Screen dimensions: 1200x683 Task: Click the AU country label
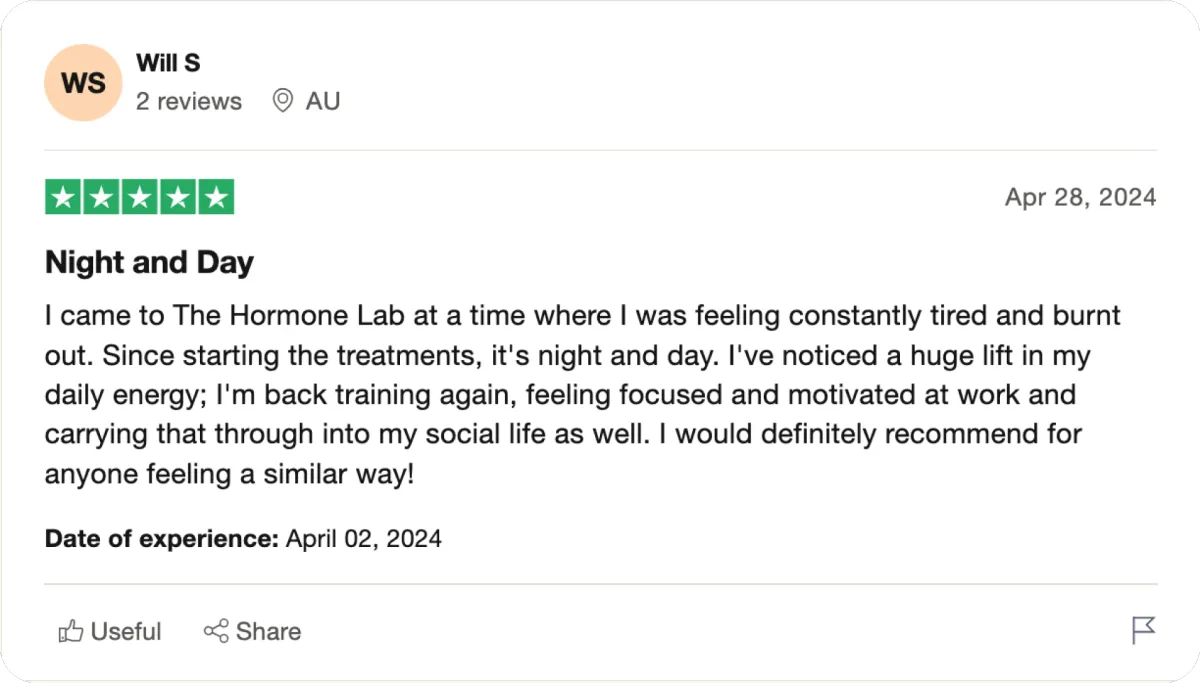tap(322, 101)
